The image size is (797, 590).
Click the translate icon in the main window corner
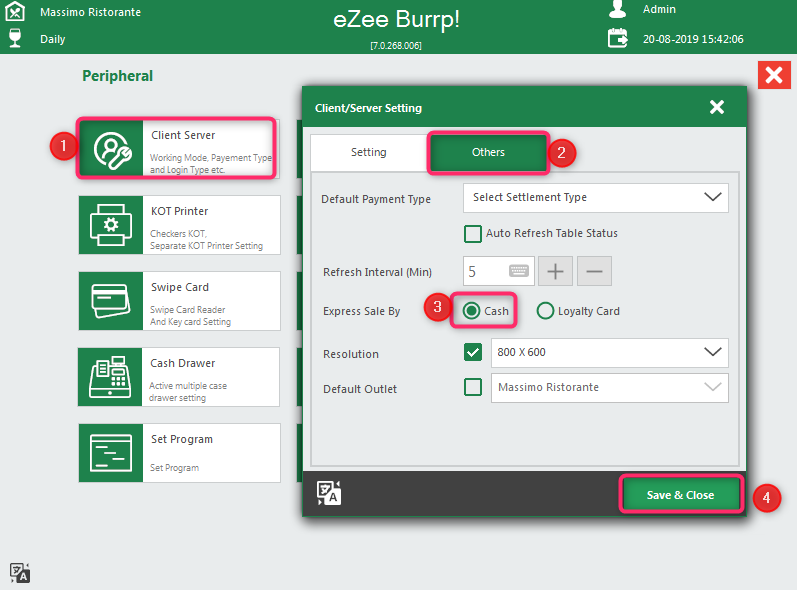(20, 573)
